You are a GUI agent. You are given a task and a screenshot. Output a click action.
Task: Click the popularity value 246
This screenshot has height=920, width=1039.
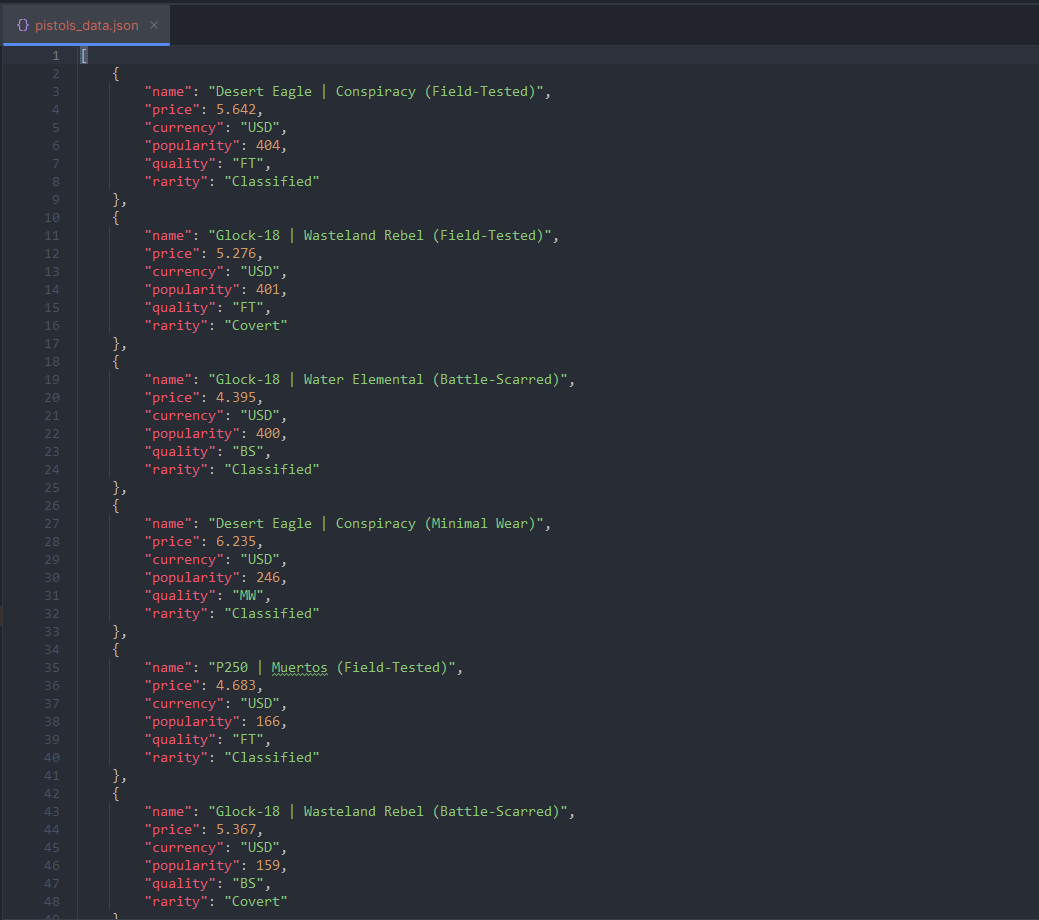268,577
